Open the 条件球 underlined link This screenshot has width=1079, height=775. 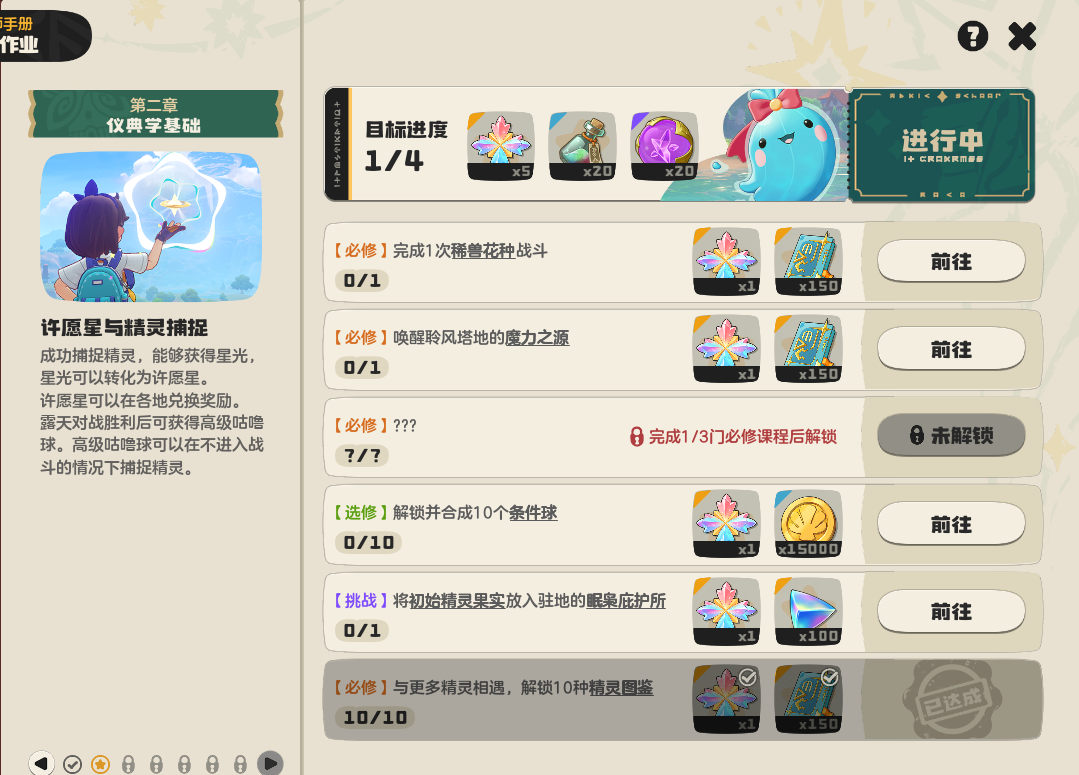[x=533, y=513]
